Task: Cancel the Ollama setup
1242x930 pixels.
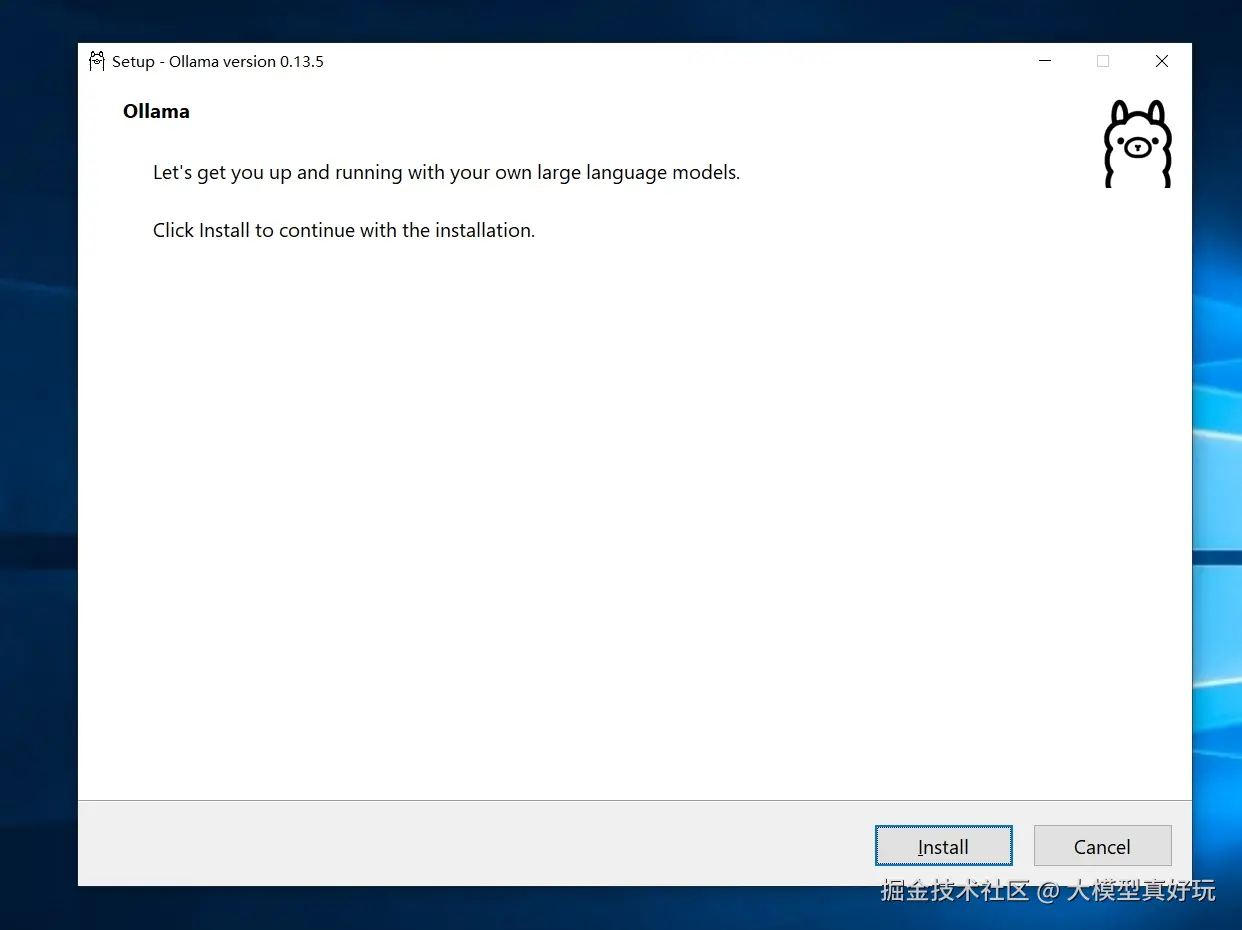Action: [x=1102, y=846]
